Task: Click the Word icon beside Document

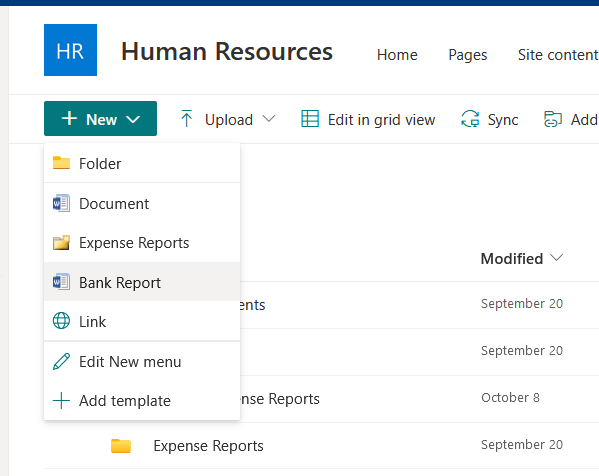Action: 61,203
